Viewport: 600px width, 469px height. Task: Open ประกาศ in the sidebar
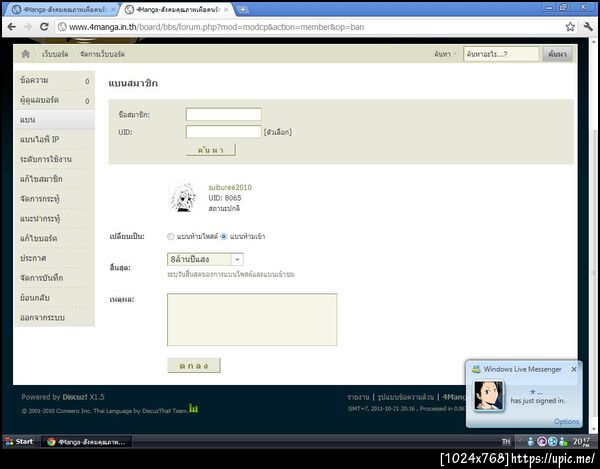[54, 258]
